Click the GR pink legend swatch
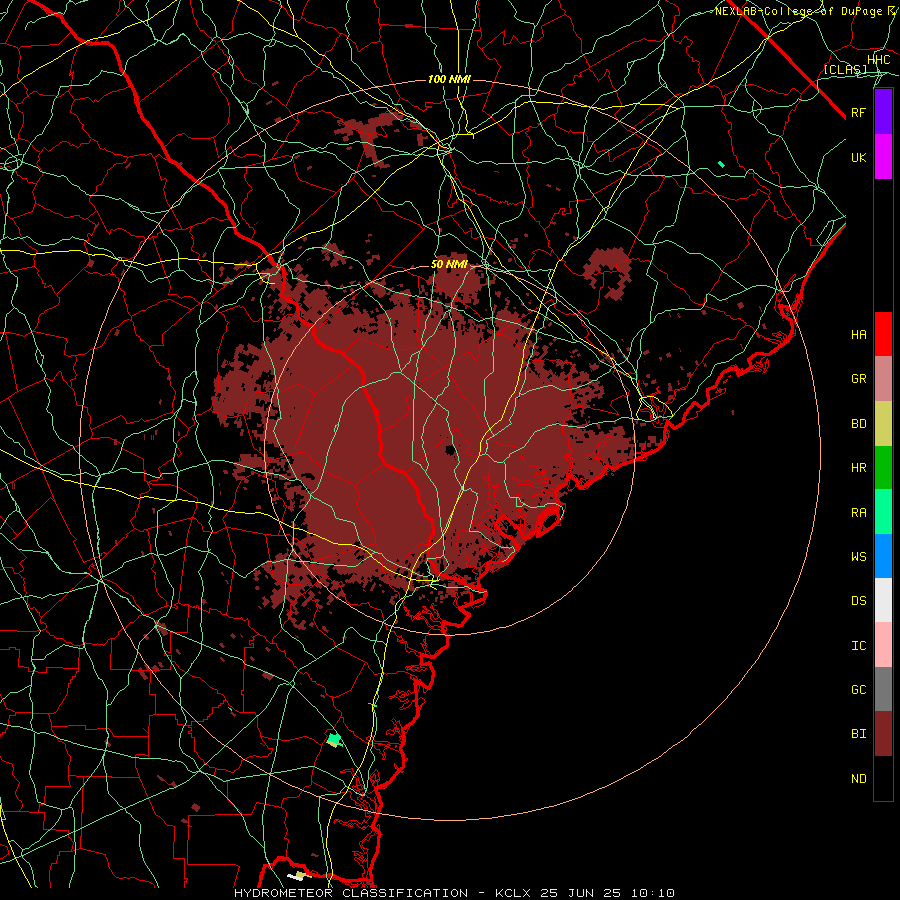The height and width of the screenshot is (900, 900). point(883,379)
